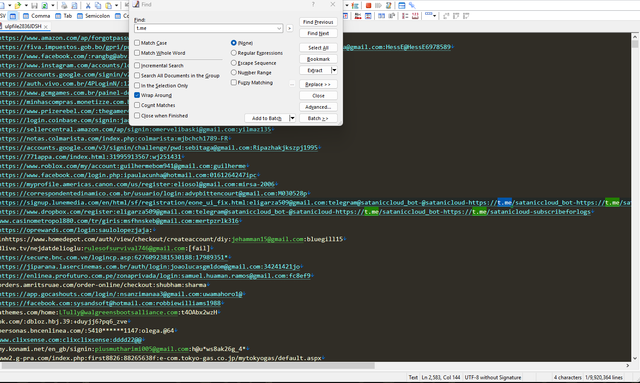Click the Save All toolbar icon

[x=45, y=6]
